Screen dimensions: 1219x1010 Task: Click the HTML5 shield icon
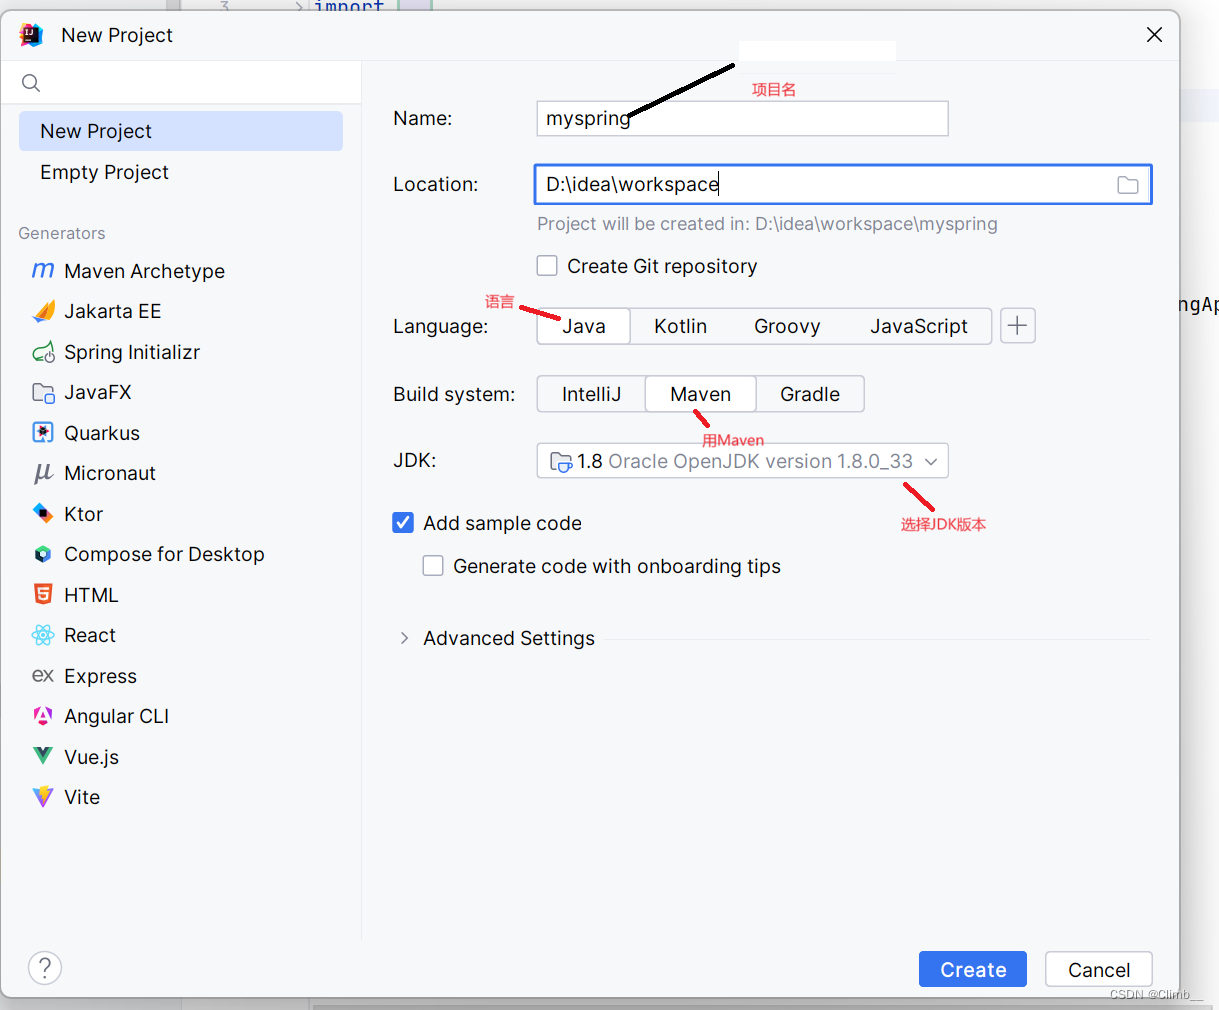[x=43, y=595]
